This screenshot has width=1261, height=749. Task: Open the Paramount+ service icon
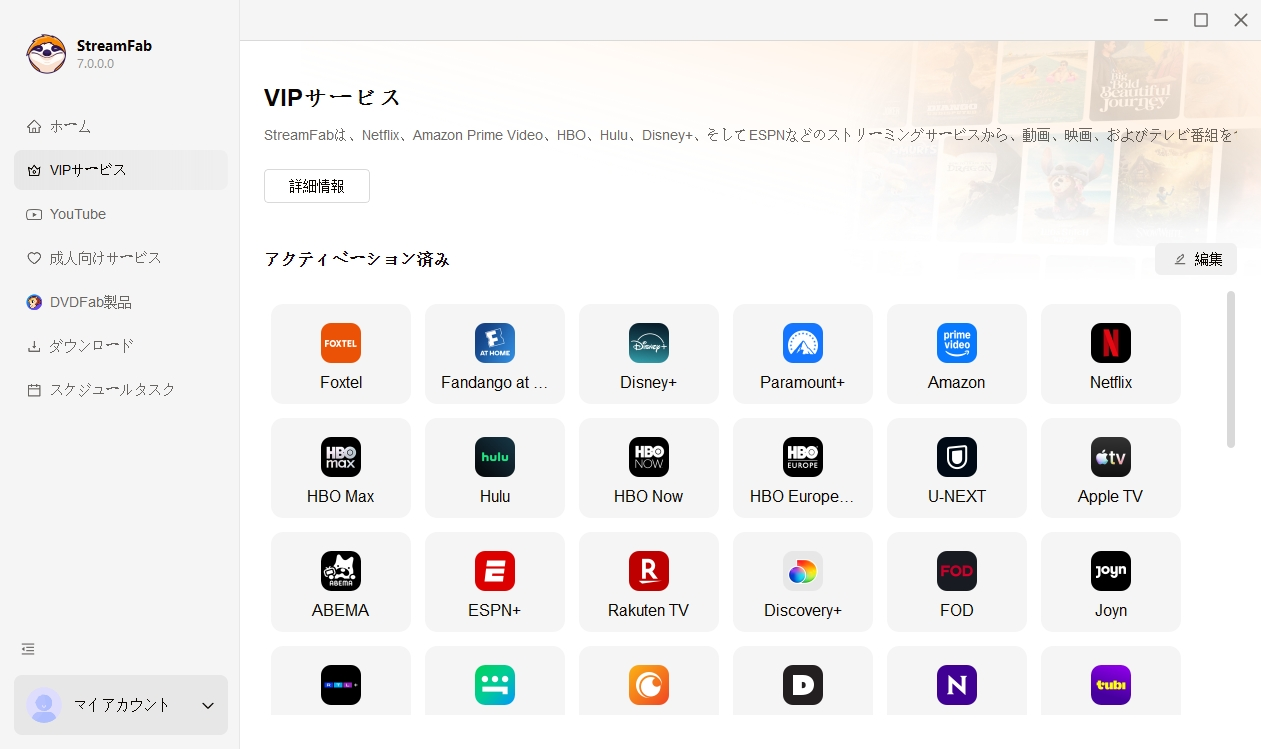pyautogui.click(x=802, y=353)
